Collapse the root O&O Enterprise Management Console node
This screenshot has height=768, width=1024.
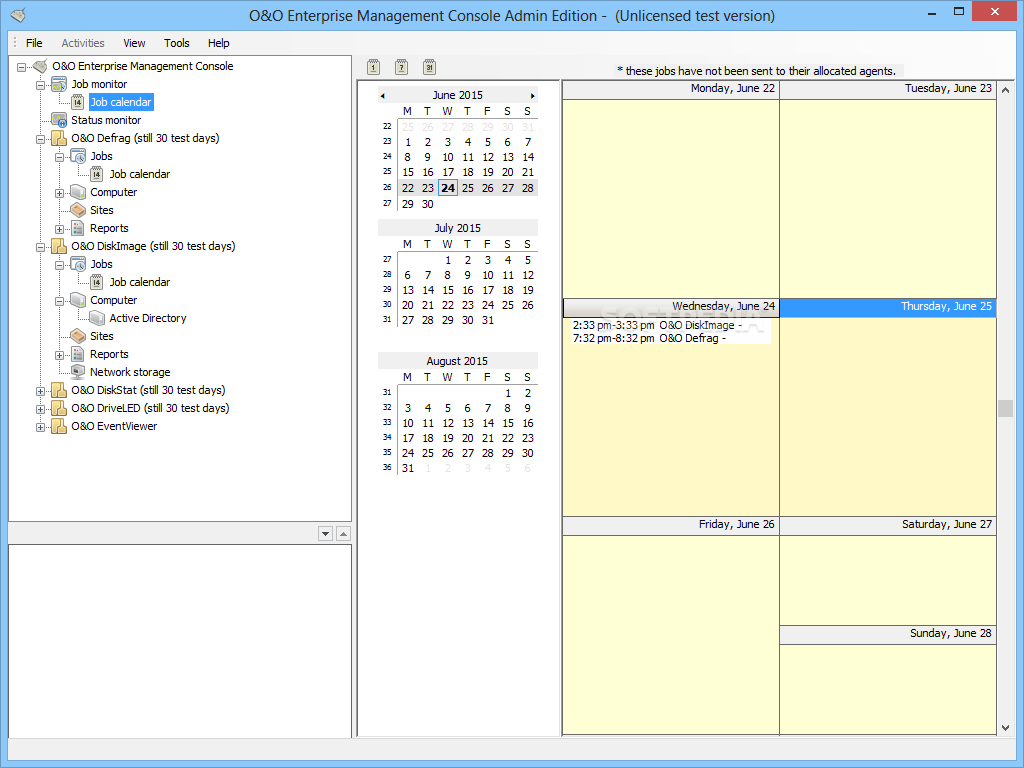[22, 67]
